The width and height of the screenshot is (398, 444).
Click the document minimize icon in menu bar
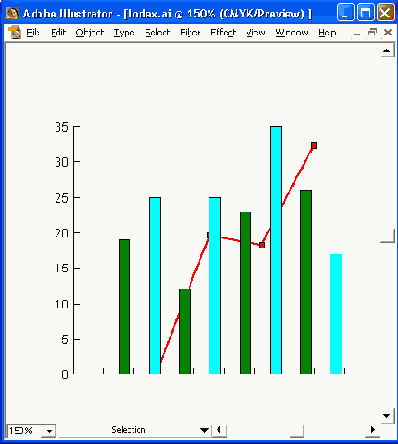tap(357, 33)
